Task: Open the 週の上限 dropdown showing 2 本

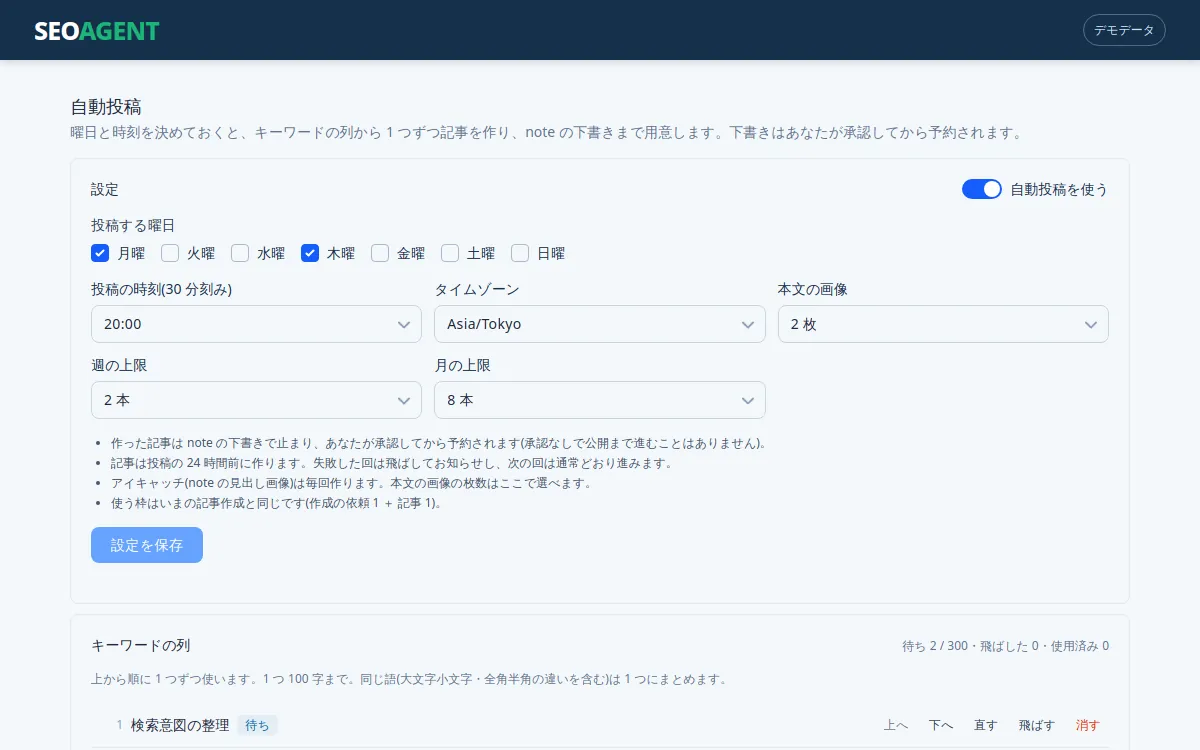Action: point(256,400)
